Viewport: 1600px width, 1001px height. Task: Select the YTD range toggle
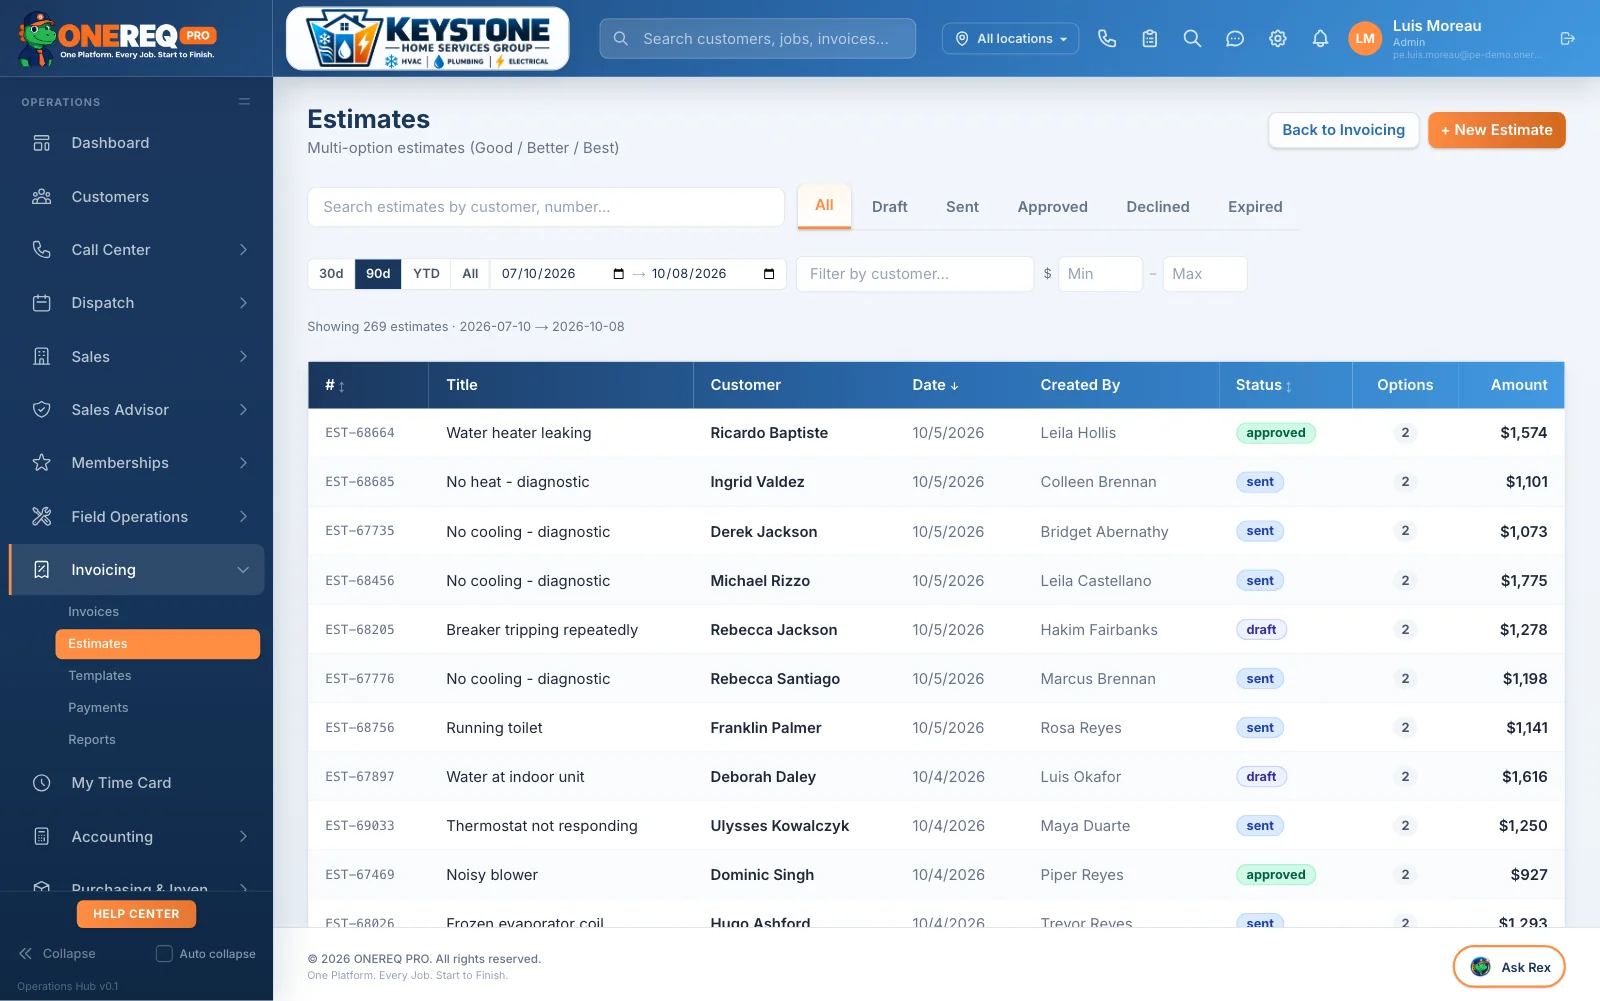426,274
